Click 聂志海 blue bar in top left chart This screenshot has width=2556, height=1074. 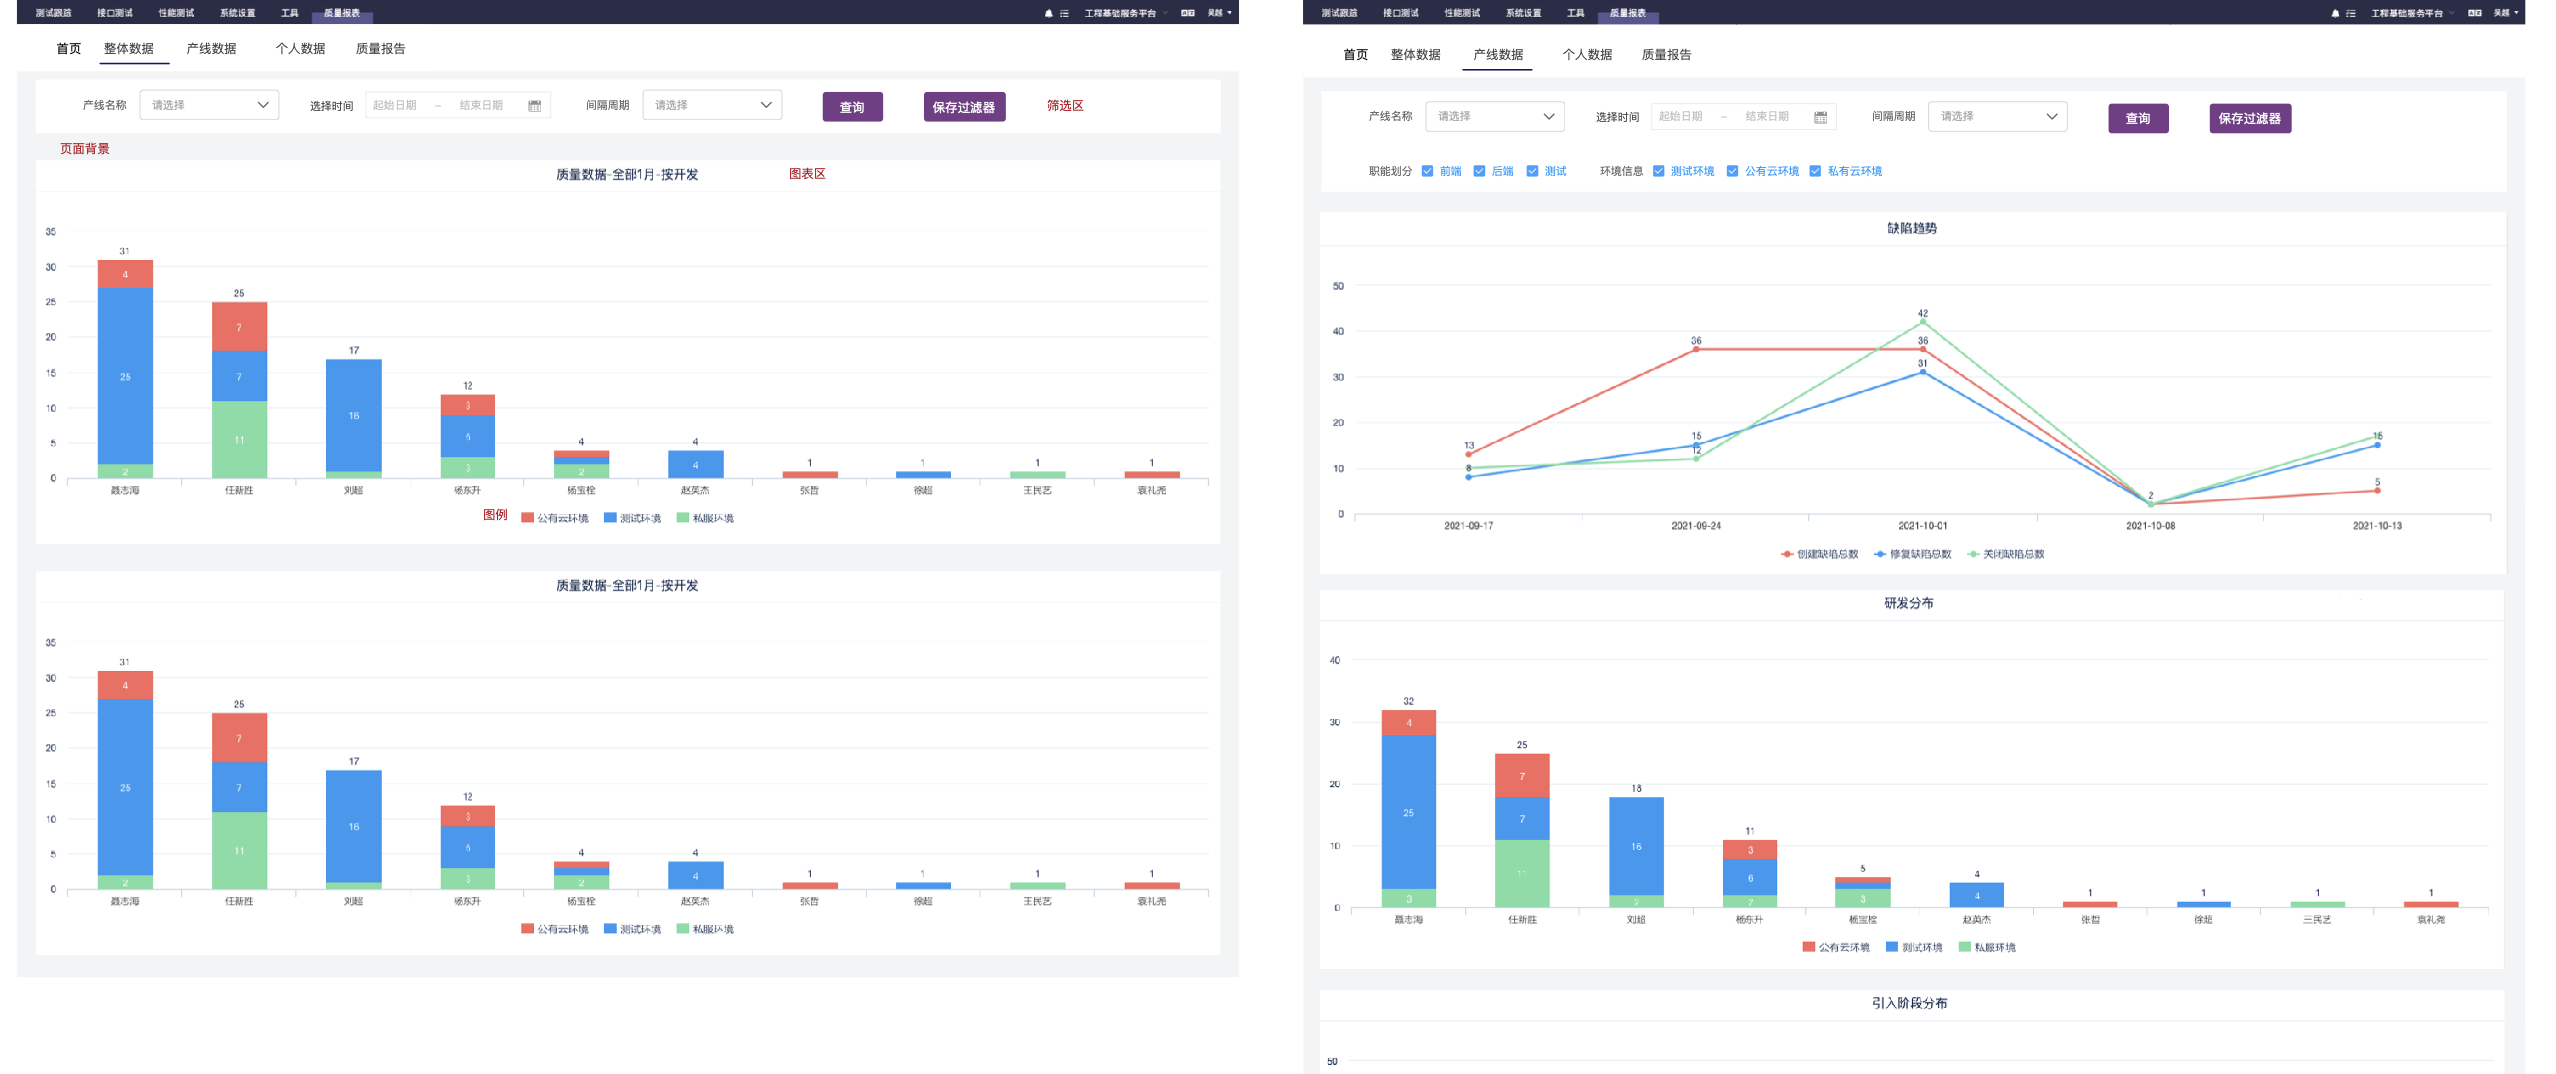125,376
